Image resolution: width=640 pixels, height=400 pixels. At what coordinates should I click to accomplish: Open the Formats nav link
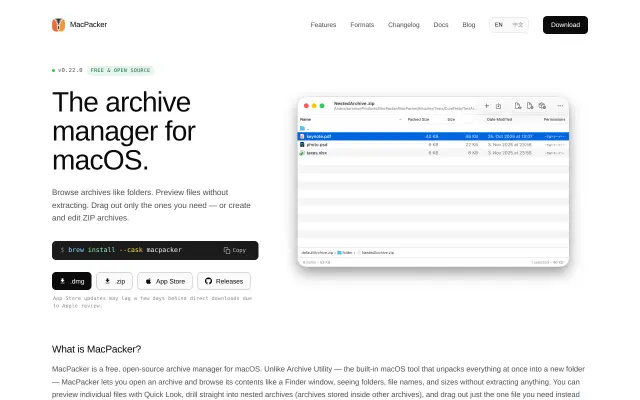[x=362, y=25]
